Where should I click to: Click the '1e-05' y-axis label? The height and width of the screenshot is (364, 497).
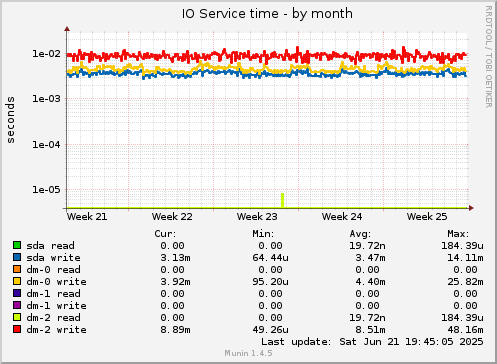click(x=47, y=190)
